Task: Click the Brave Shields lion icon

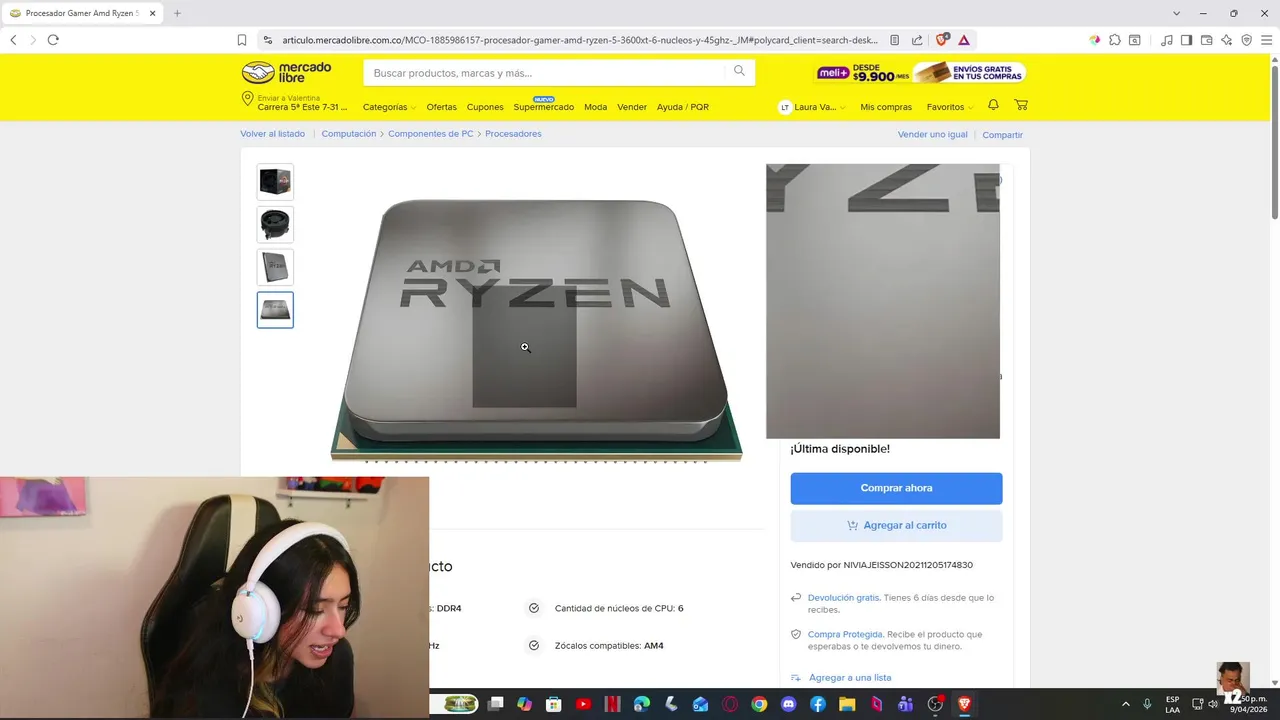Action: 941,40
